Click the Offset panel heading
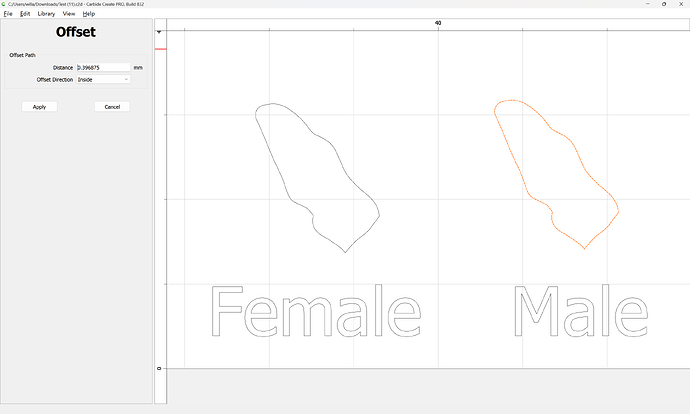The height and width of the screenshot is (414, 690). click(x=76, y=32)
